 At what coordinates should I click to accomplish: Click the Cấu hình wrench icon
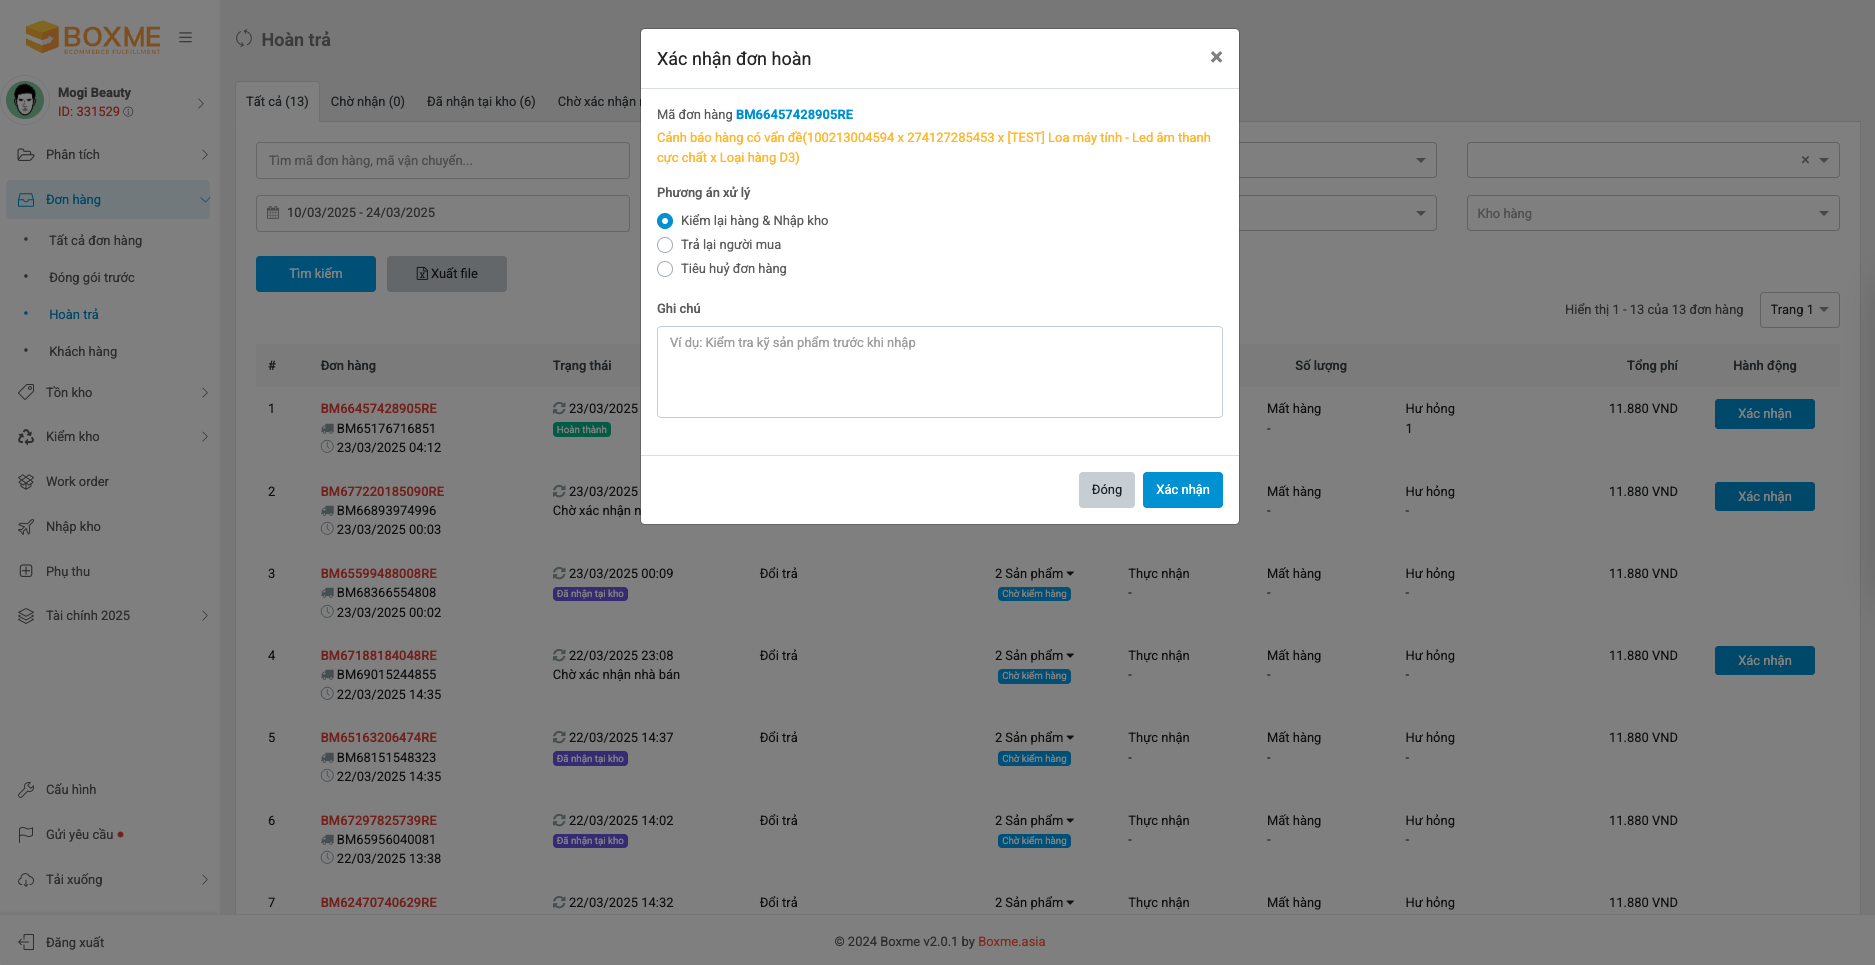pyautogui.click(x=26, y=790)
